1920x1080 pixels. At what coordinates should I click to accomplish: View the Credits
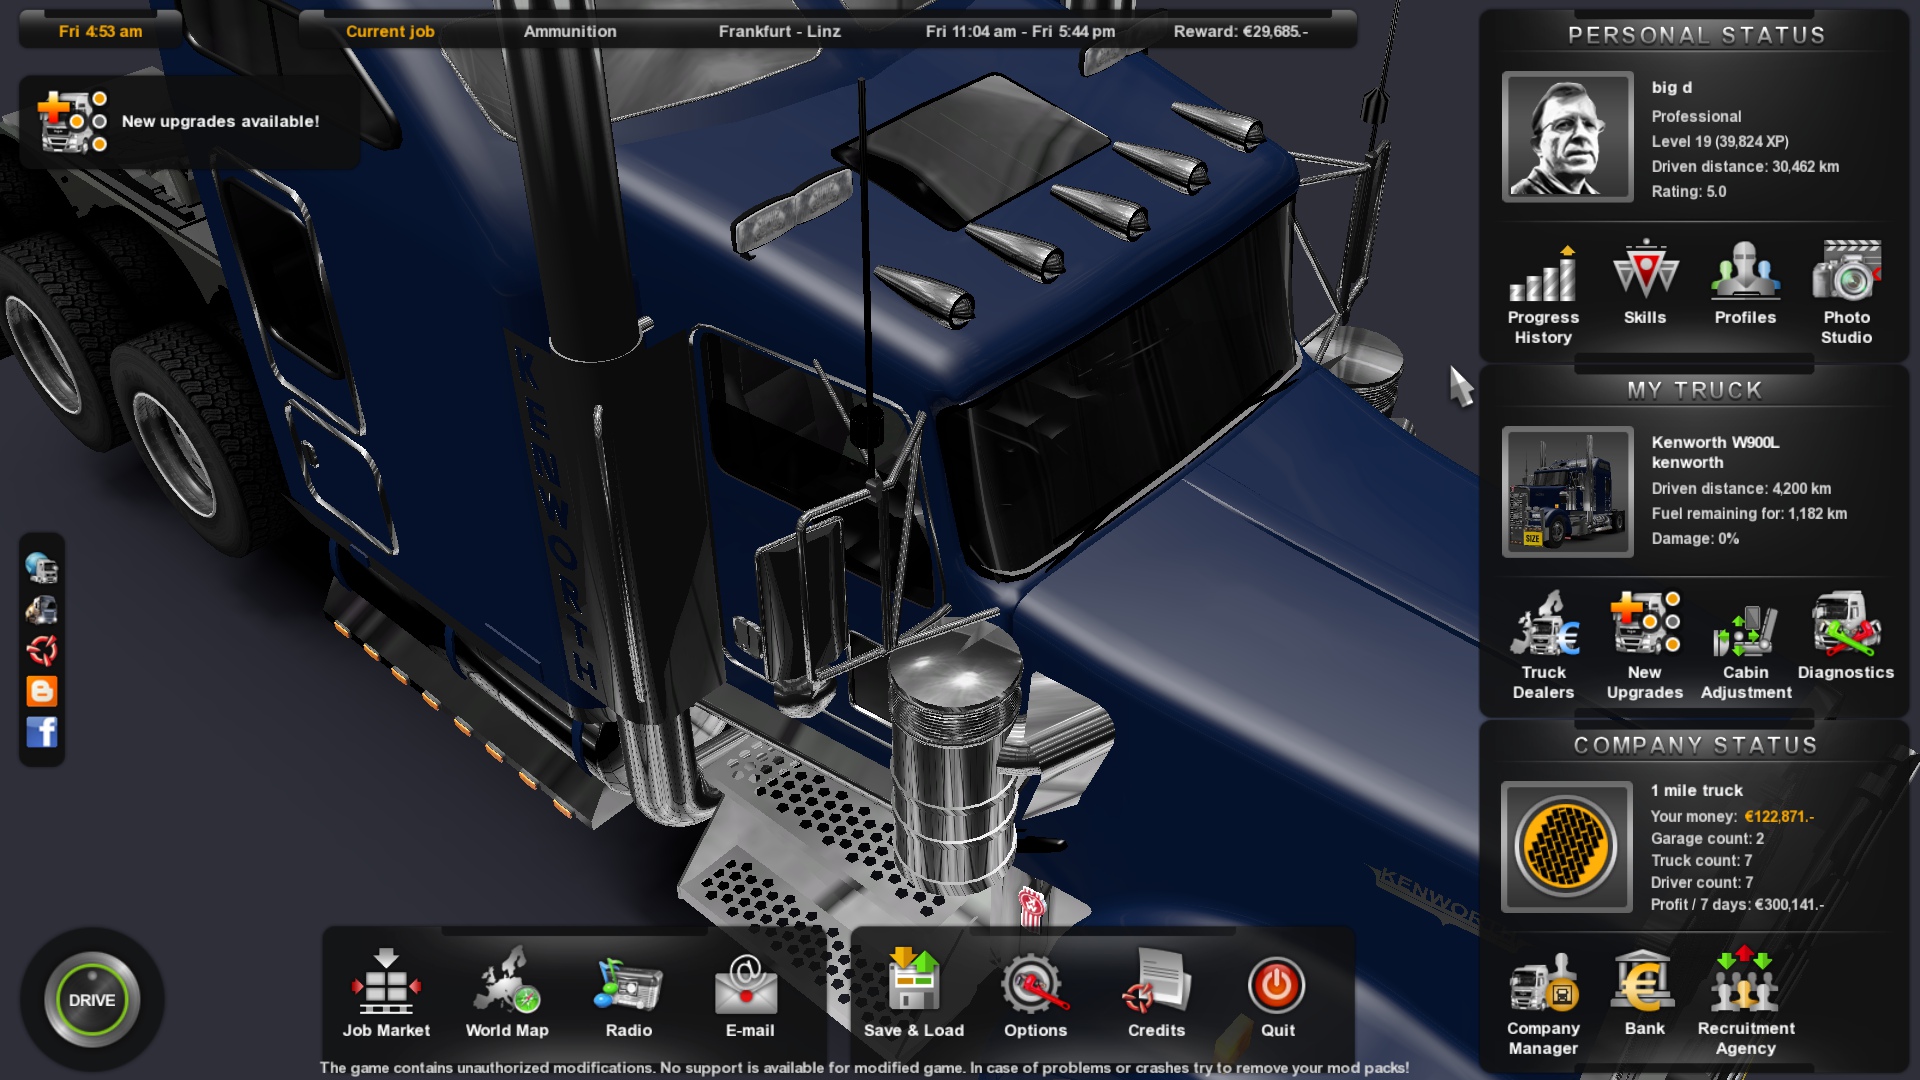1156,993
